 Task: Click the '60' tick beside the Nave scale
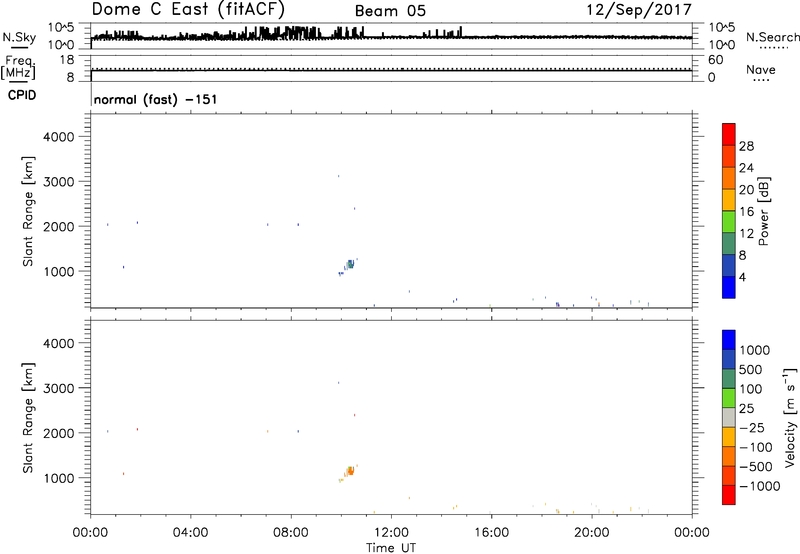coord(715,60)
